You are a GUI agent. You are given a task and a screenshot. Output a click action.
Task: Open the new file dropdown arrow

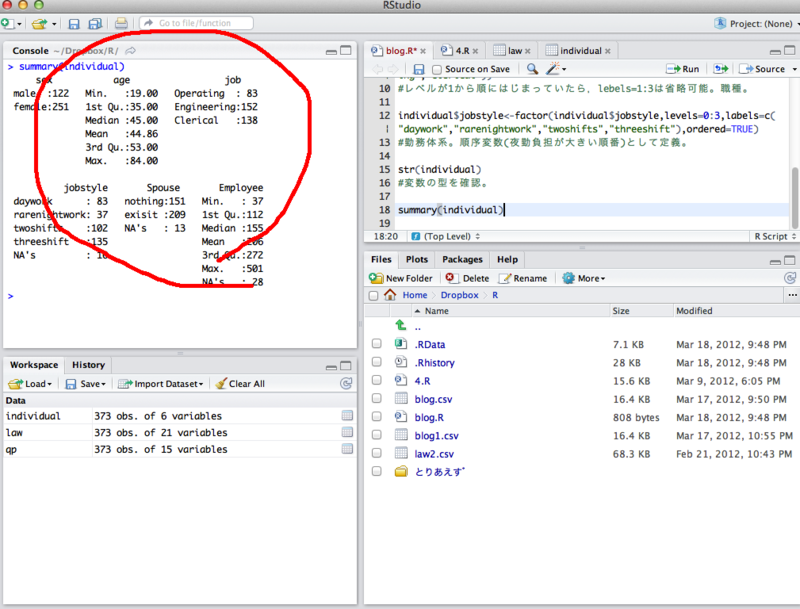click(x=19, y=24)
